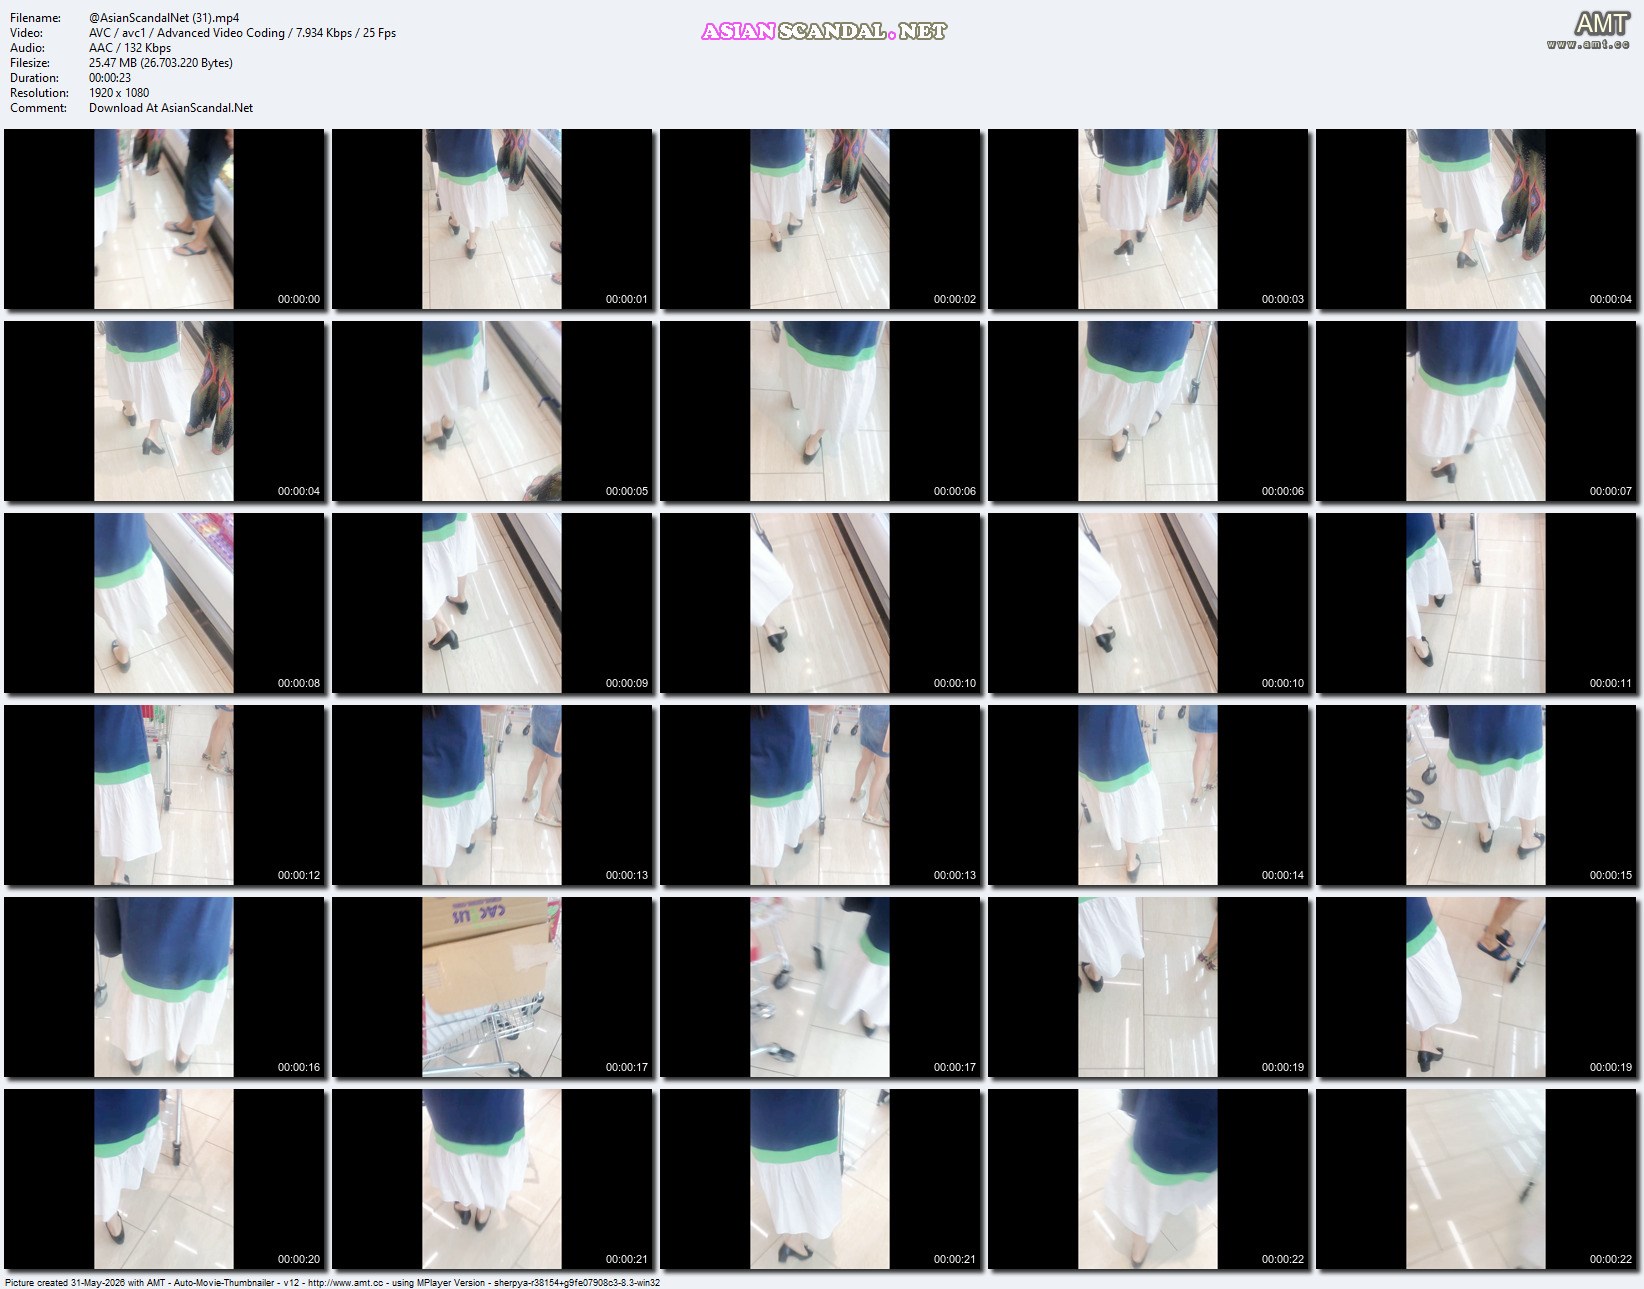Viewport: 1644px width, 1289px height.
Task: Select the 'Filename:' label
Action: [x=35, y=18]
